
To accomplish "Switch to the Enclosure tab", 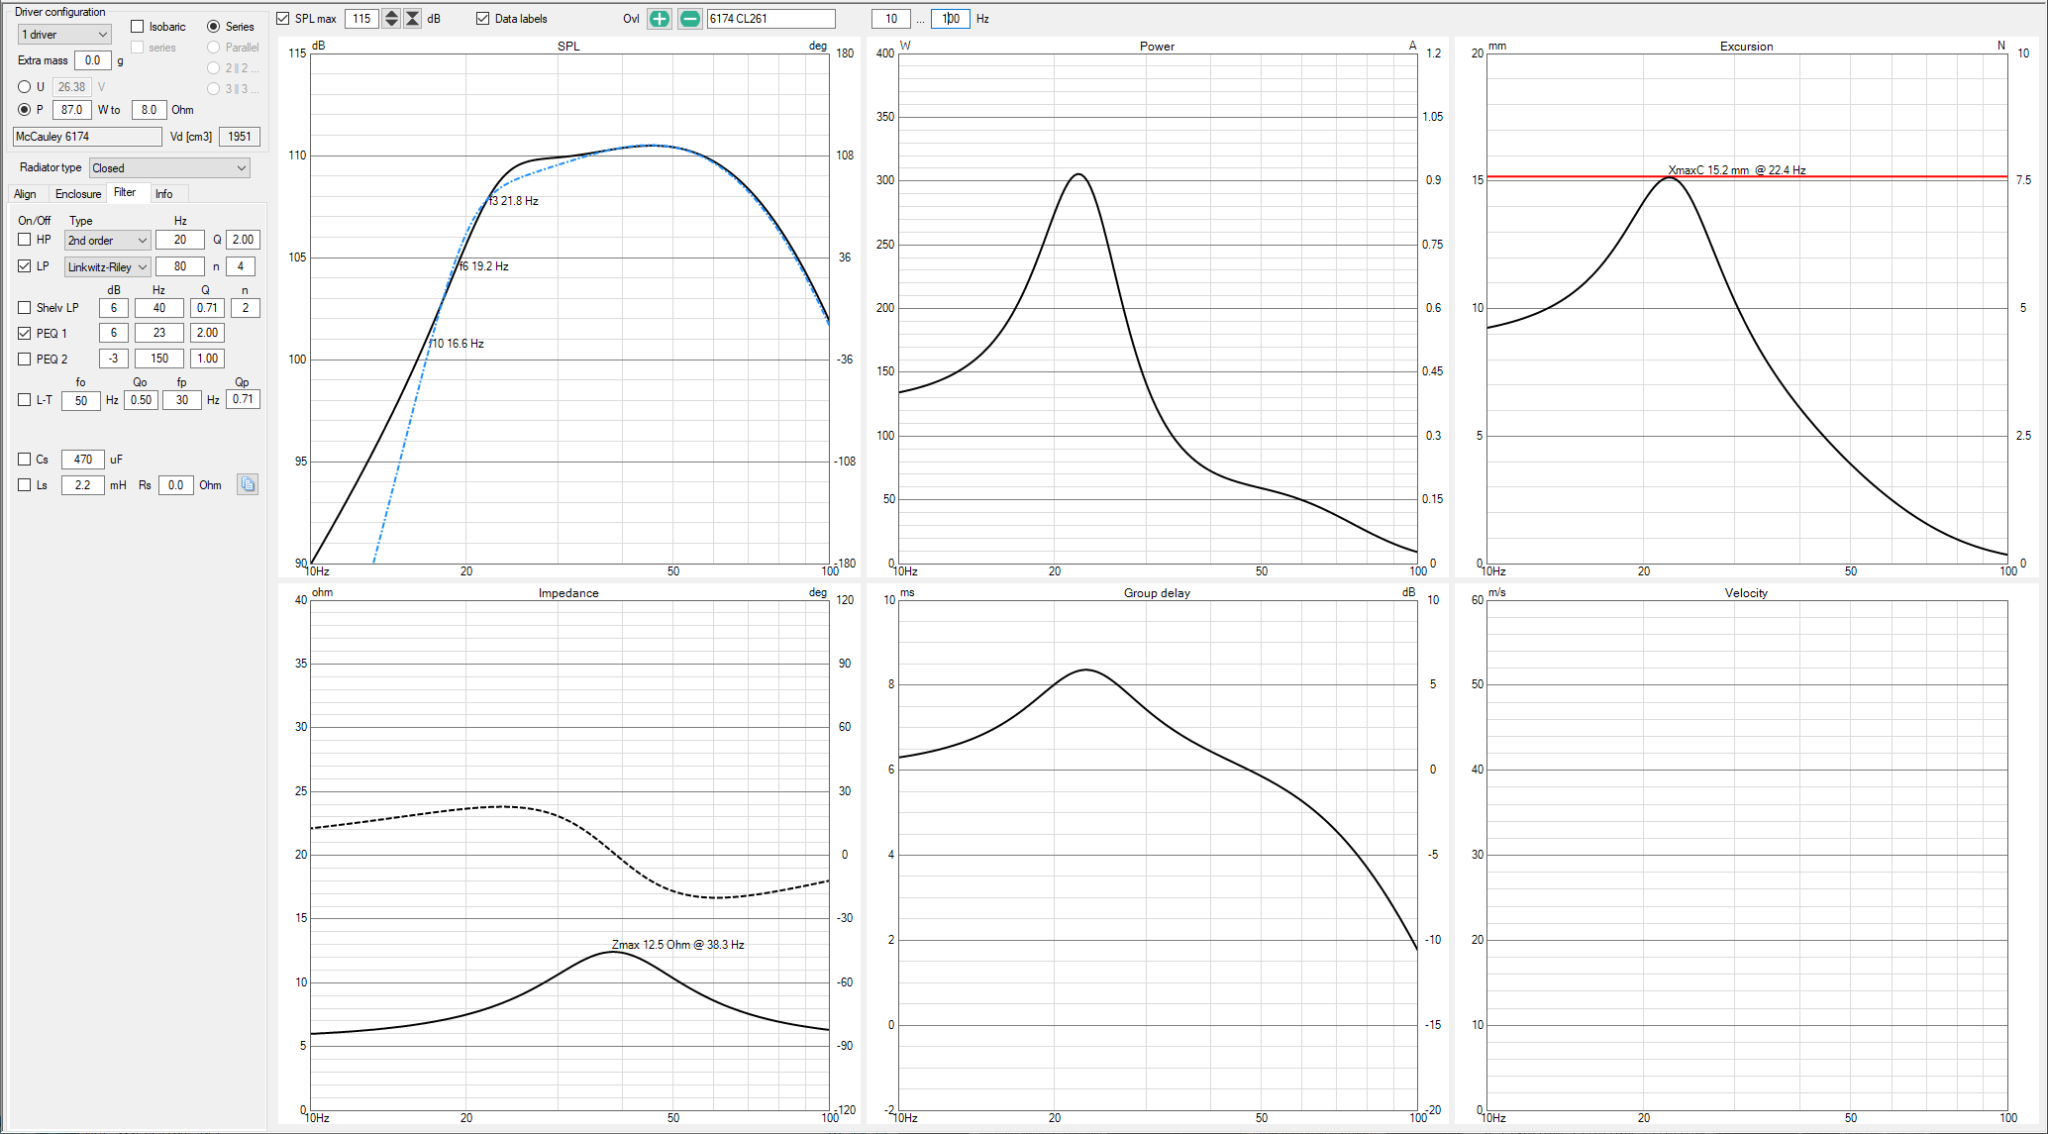I will (x=78, y=194).
